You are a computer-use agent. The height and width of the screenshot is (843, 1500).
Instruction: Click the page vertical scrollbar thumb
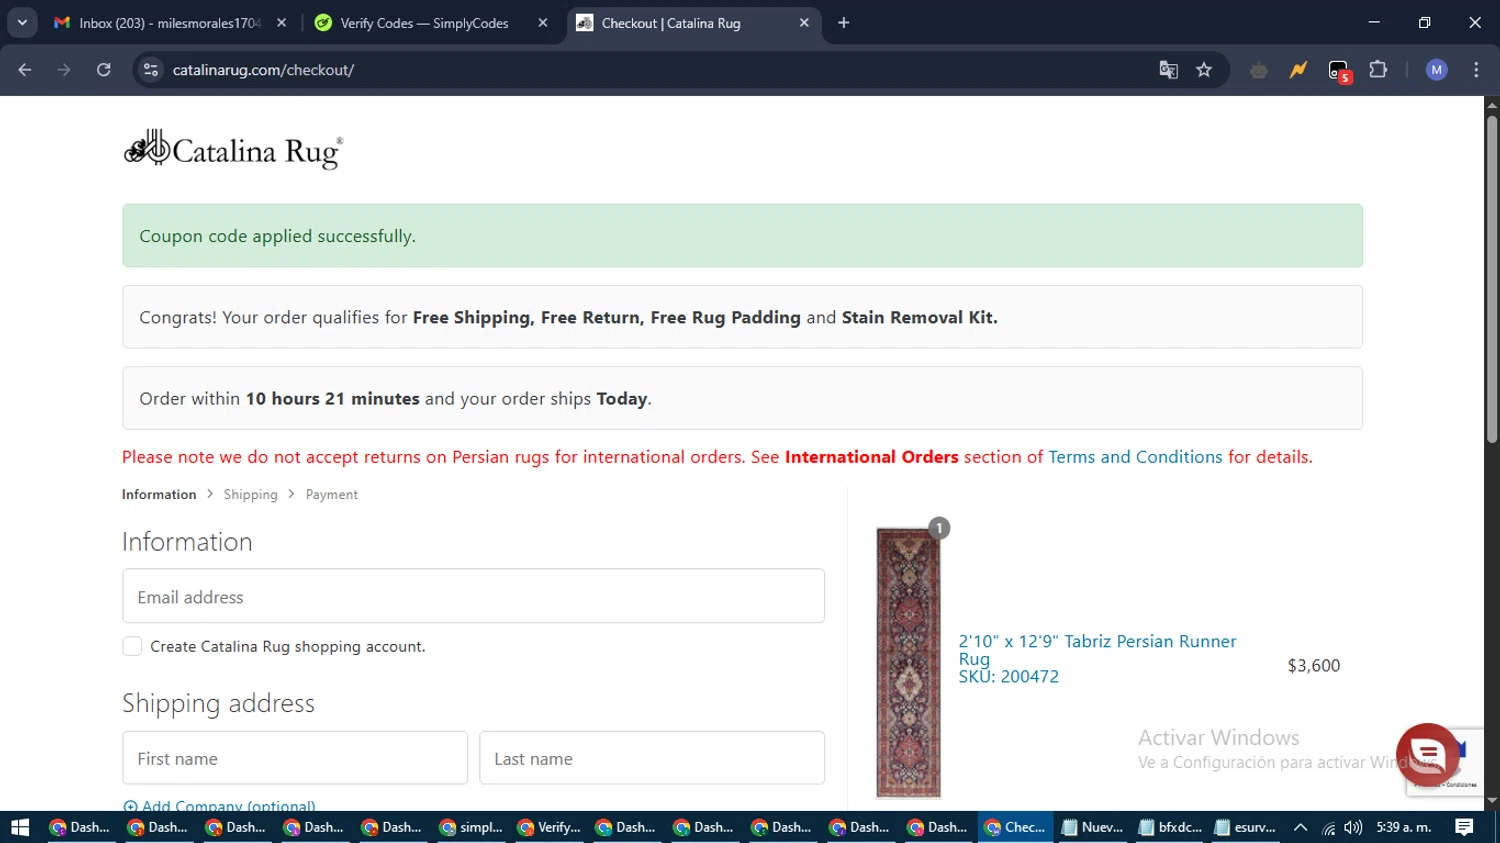(x=1492, y=280)
